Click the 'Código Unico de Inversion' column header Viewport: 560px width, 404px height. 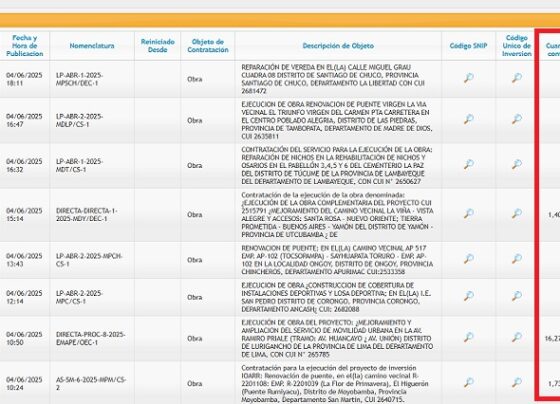point(516,46)
